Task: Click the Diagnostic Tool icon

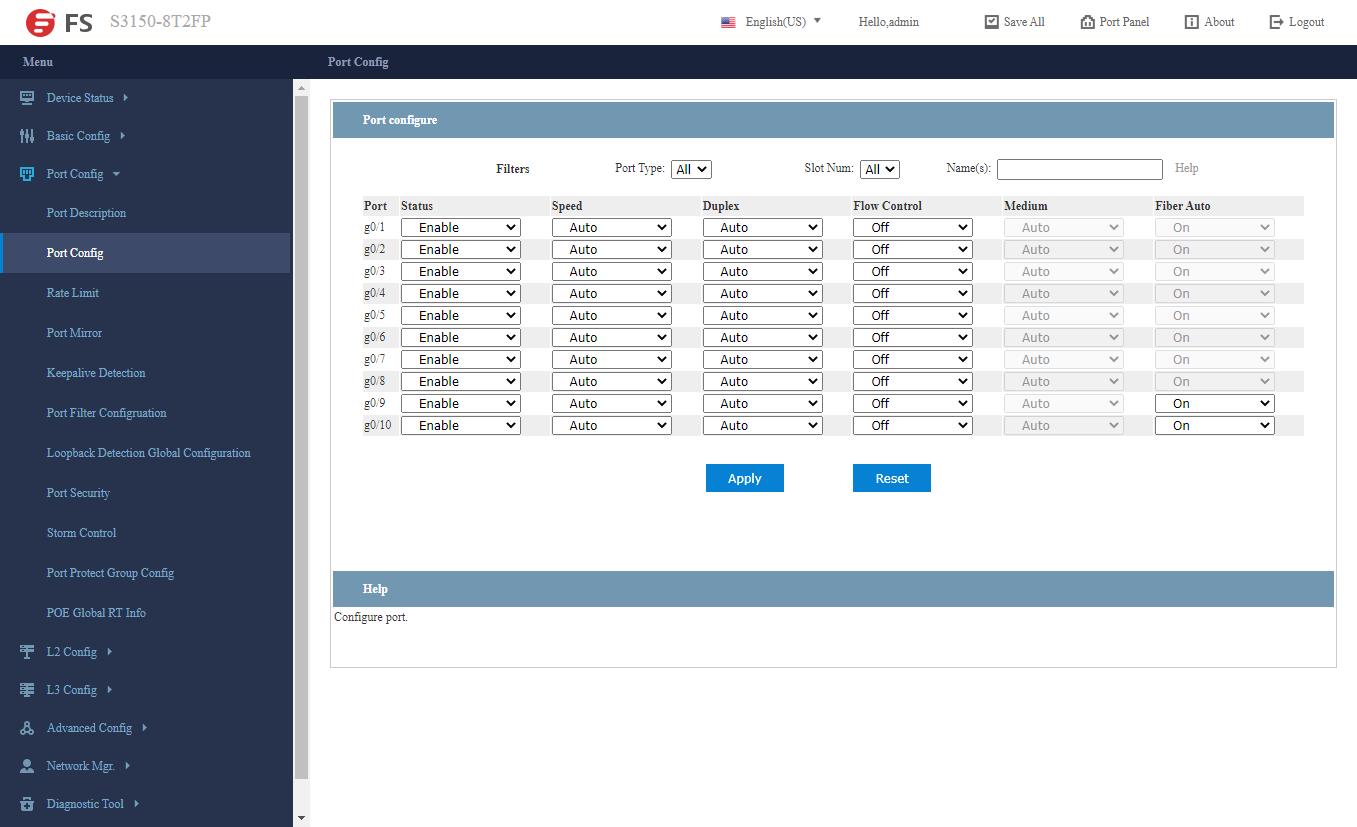Action: pyautogui.click(x=27, y=804)
